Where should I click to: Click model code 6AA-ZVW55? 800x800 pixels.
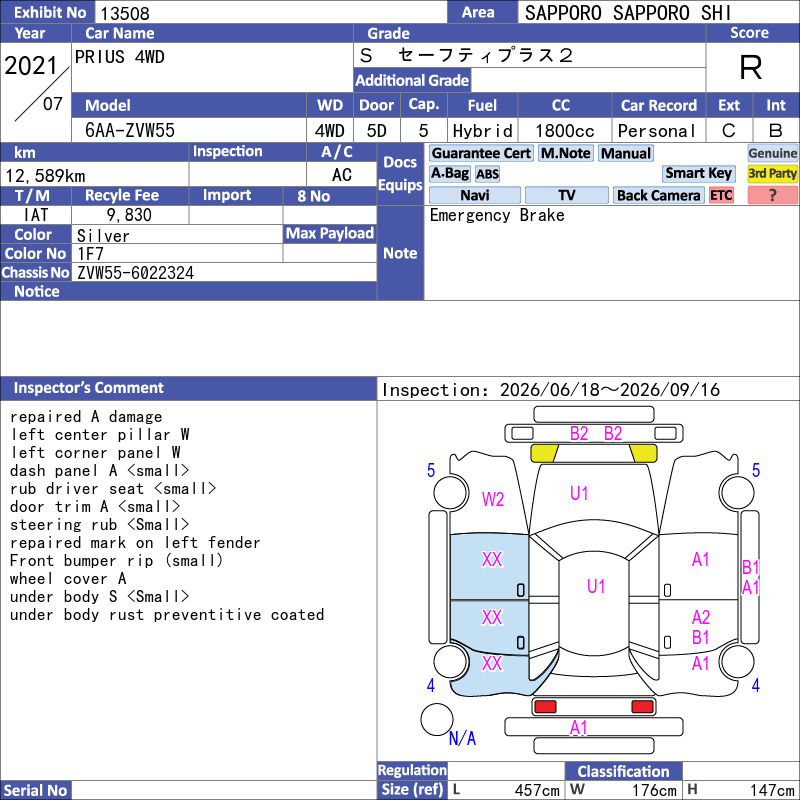(130, 131)
